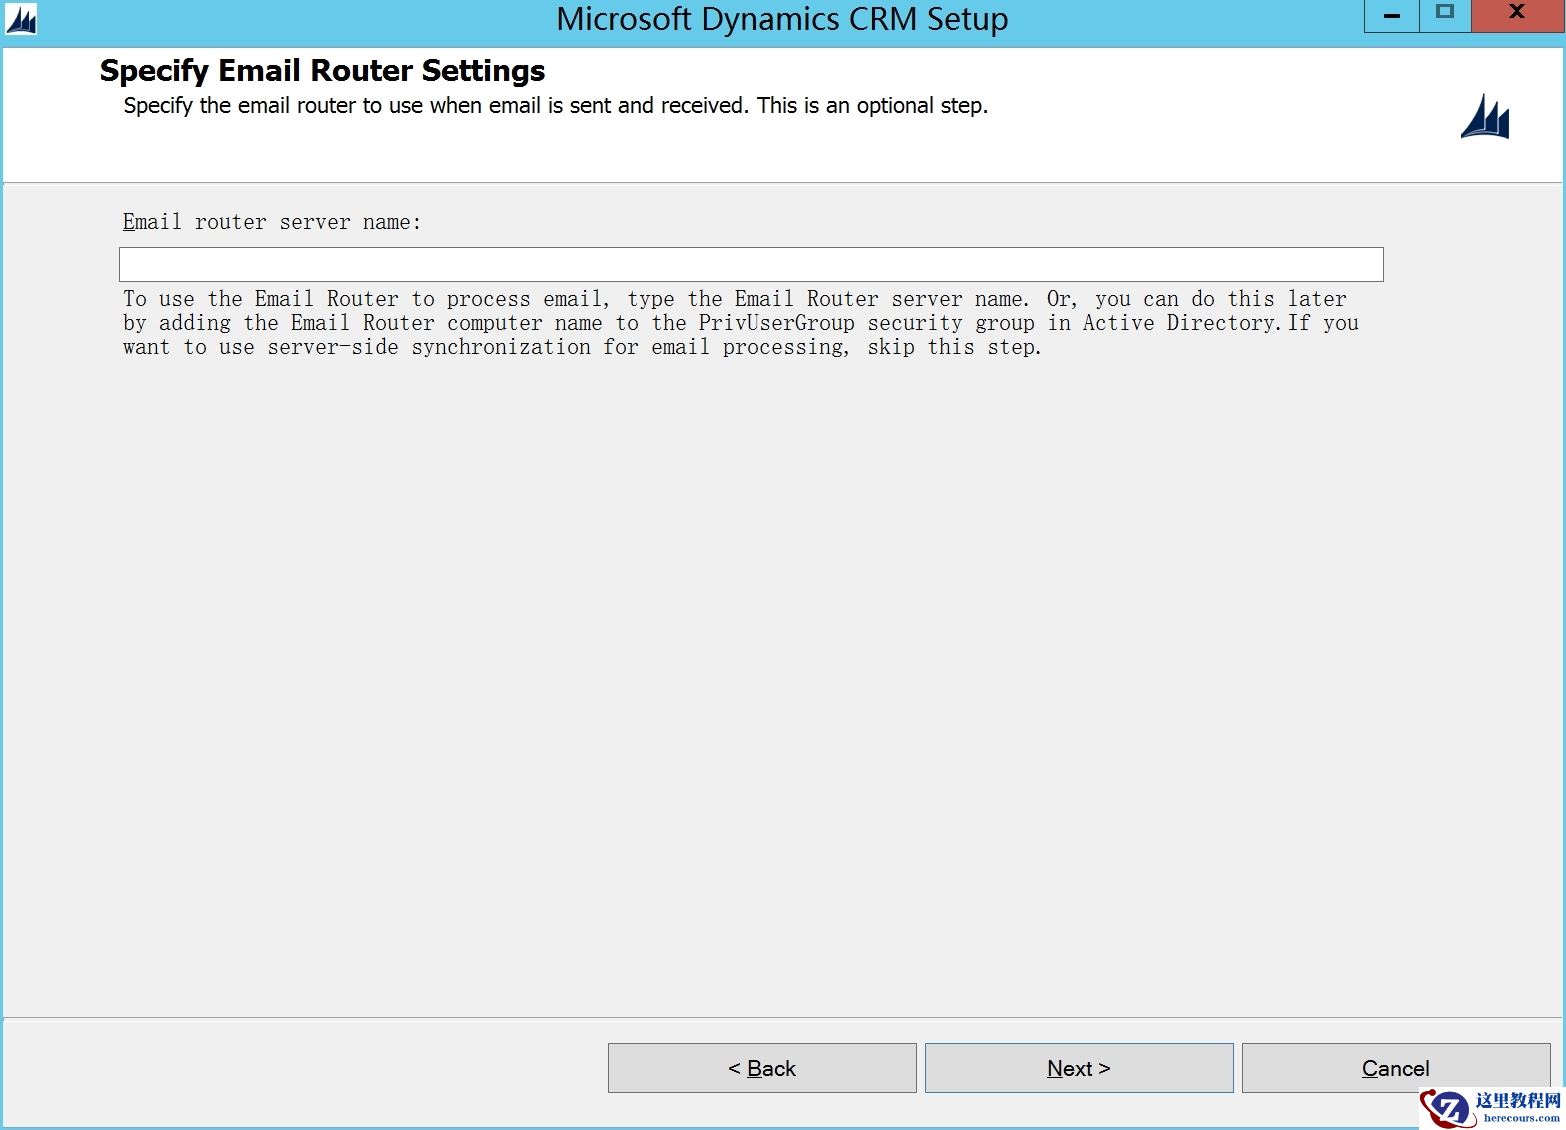Viewport: 1566px width, 1130px height.
Task: Maximize the CRM Setup window
Action: pos(1444,14)
